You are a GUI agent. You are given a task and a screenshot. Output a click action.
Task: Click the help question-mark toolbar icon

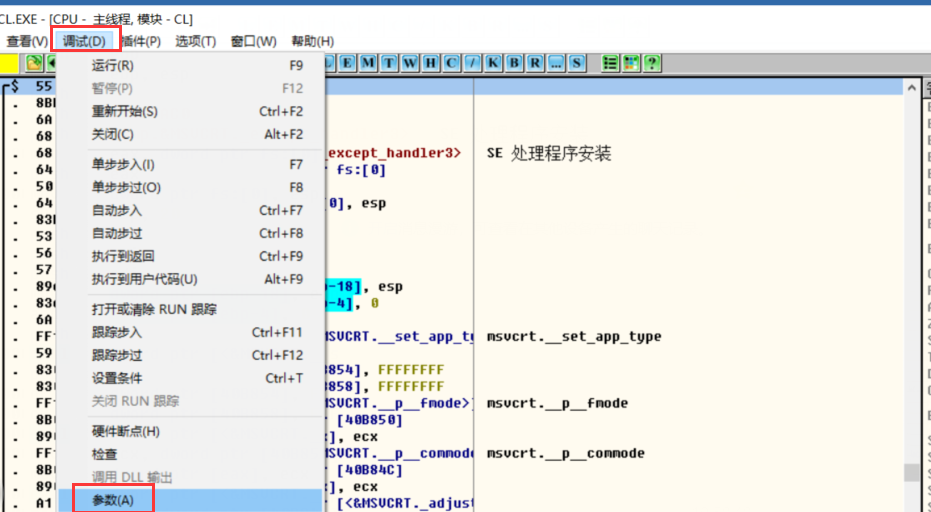[x=652, y=63]
